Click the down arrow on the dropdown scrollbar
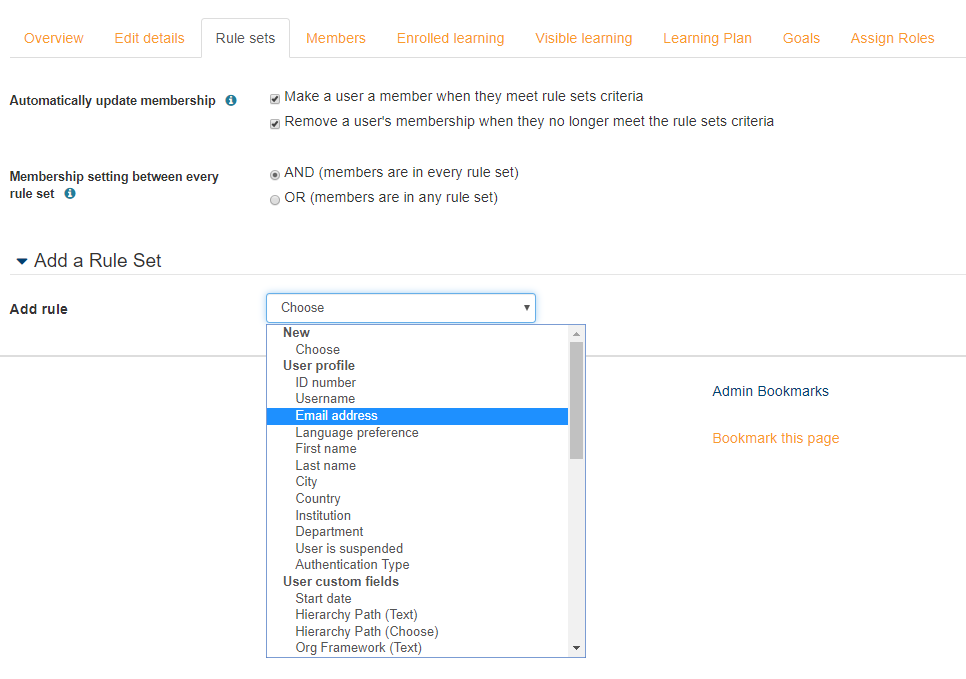The height and width of the screenshot is (679, 966). pos(577,647)
